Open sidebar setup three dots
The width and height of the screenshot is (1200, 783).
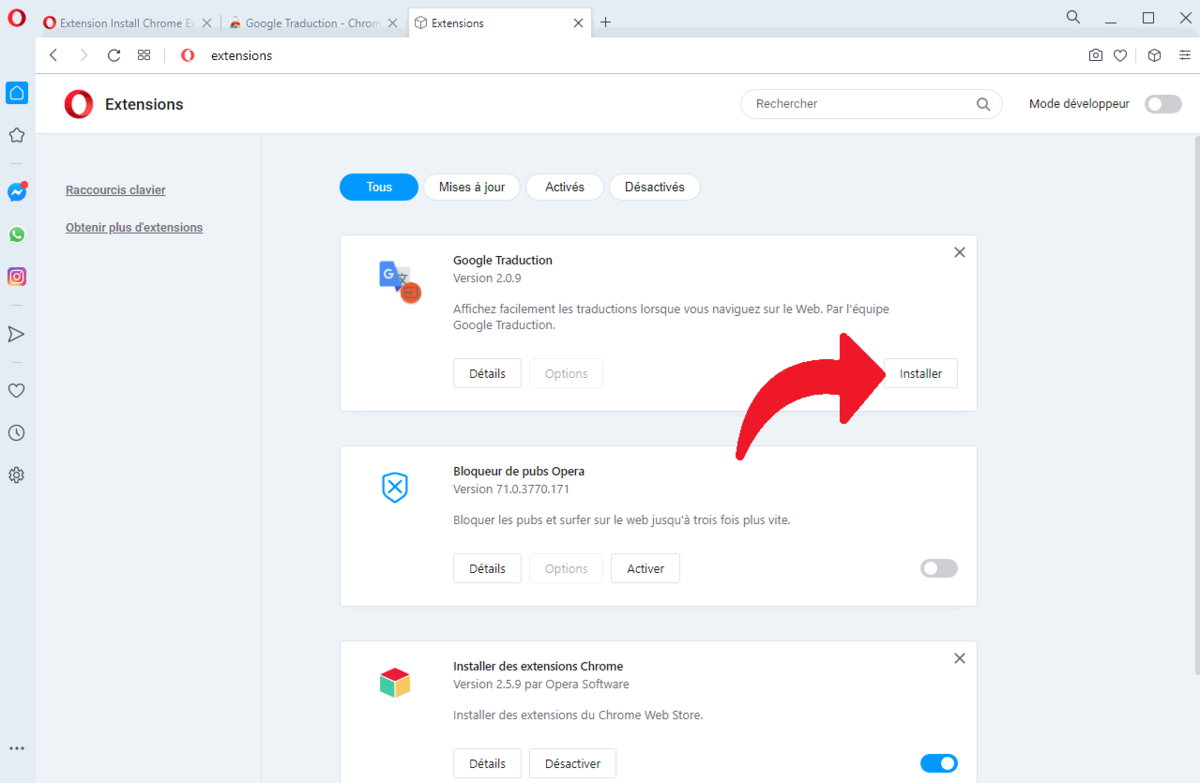pos(17,748)
